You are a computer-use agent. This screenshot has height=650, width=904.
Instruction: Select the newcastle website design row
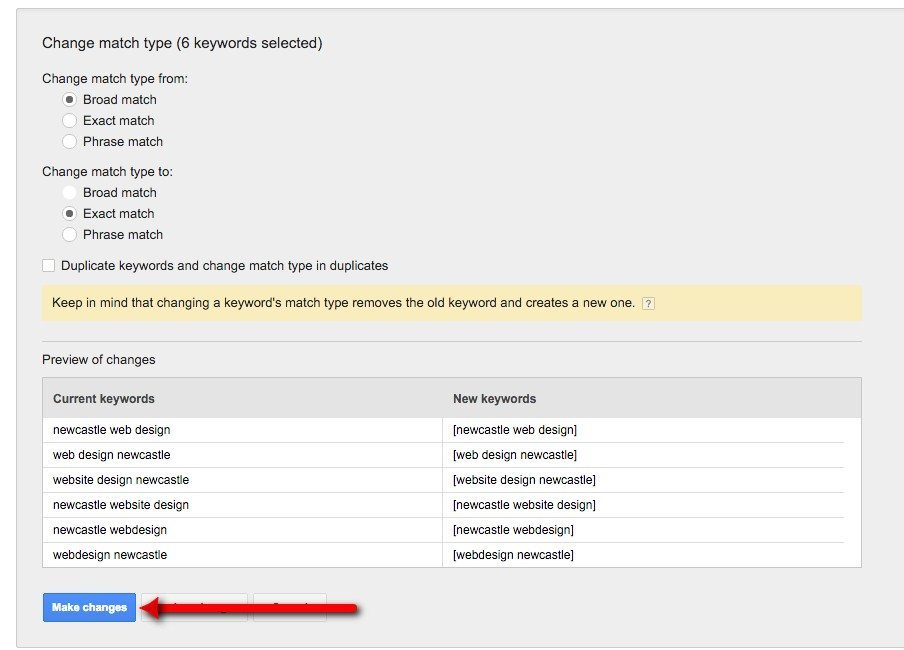click(120, 504)
